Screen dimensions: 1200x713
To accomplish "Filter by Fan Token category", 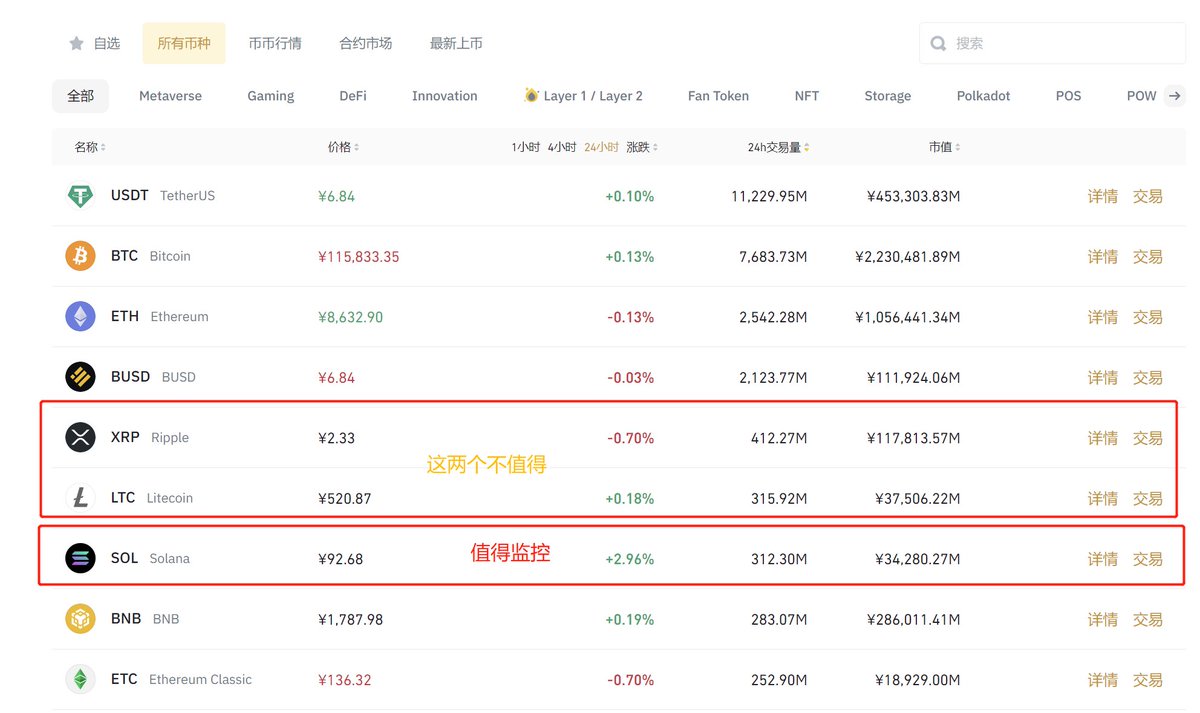I will (x=718, y=96).
